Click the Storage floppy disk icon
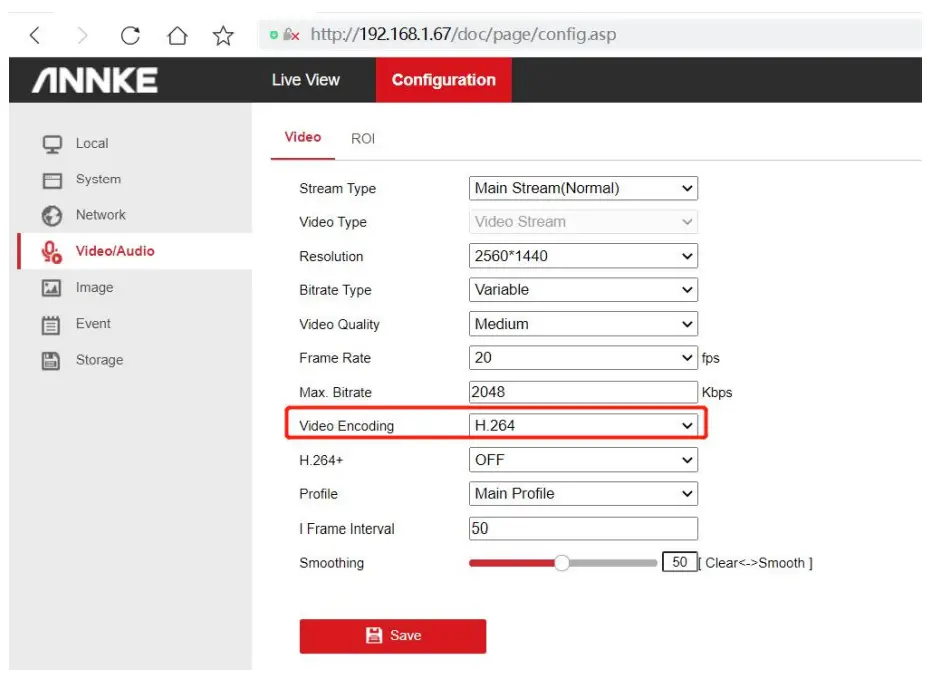Viewport: 926px width, 675px height. 51,361
